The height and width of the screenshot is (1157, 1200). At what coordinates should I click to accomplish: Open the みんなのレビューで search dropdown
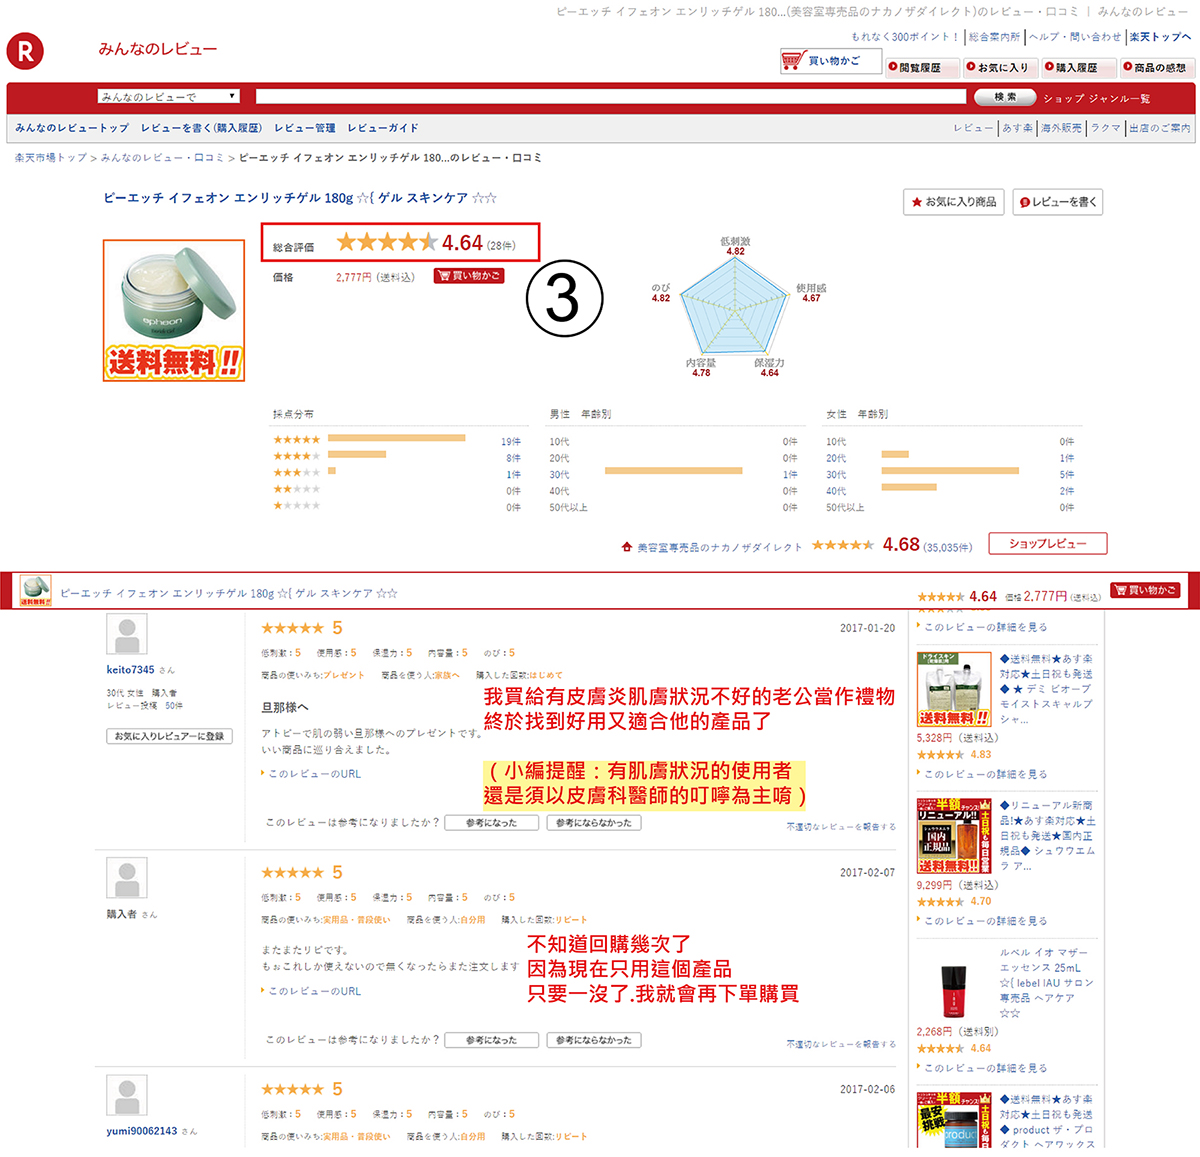tap(168, 97)
